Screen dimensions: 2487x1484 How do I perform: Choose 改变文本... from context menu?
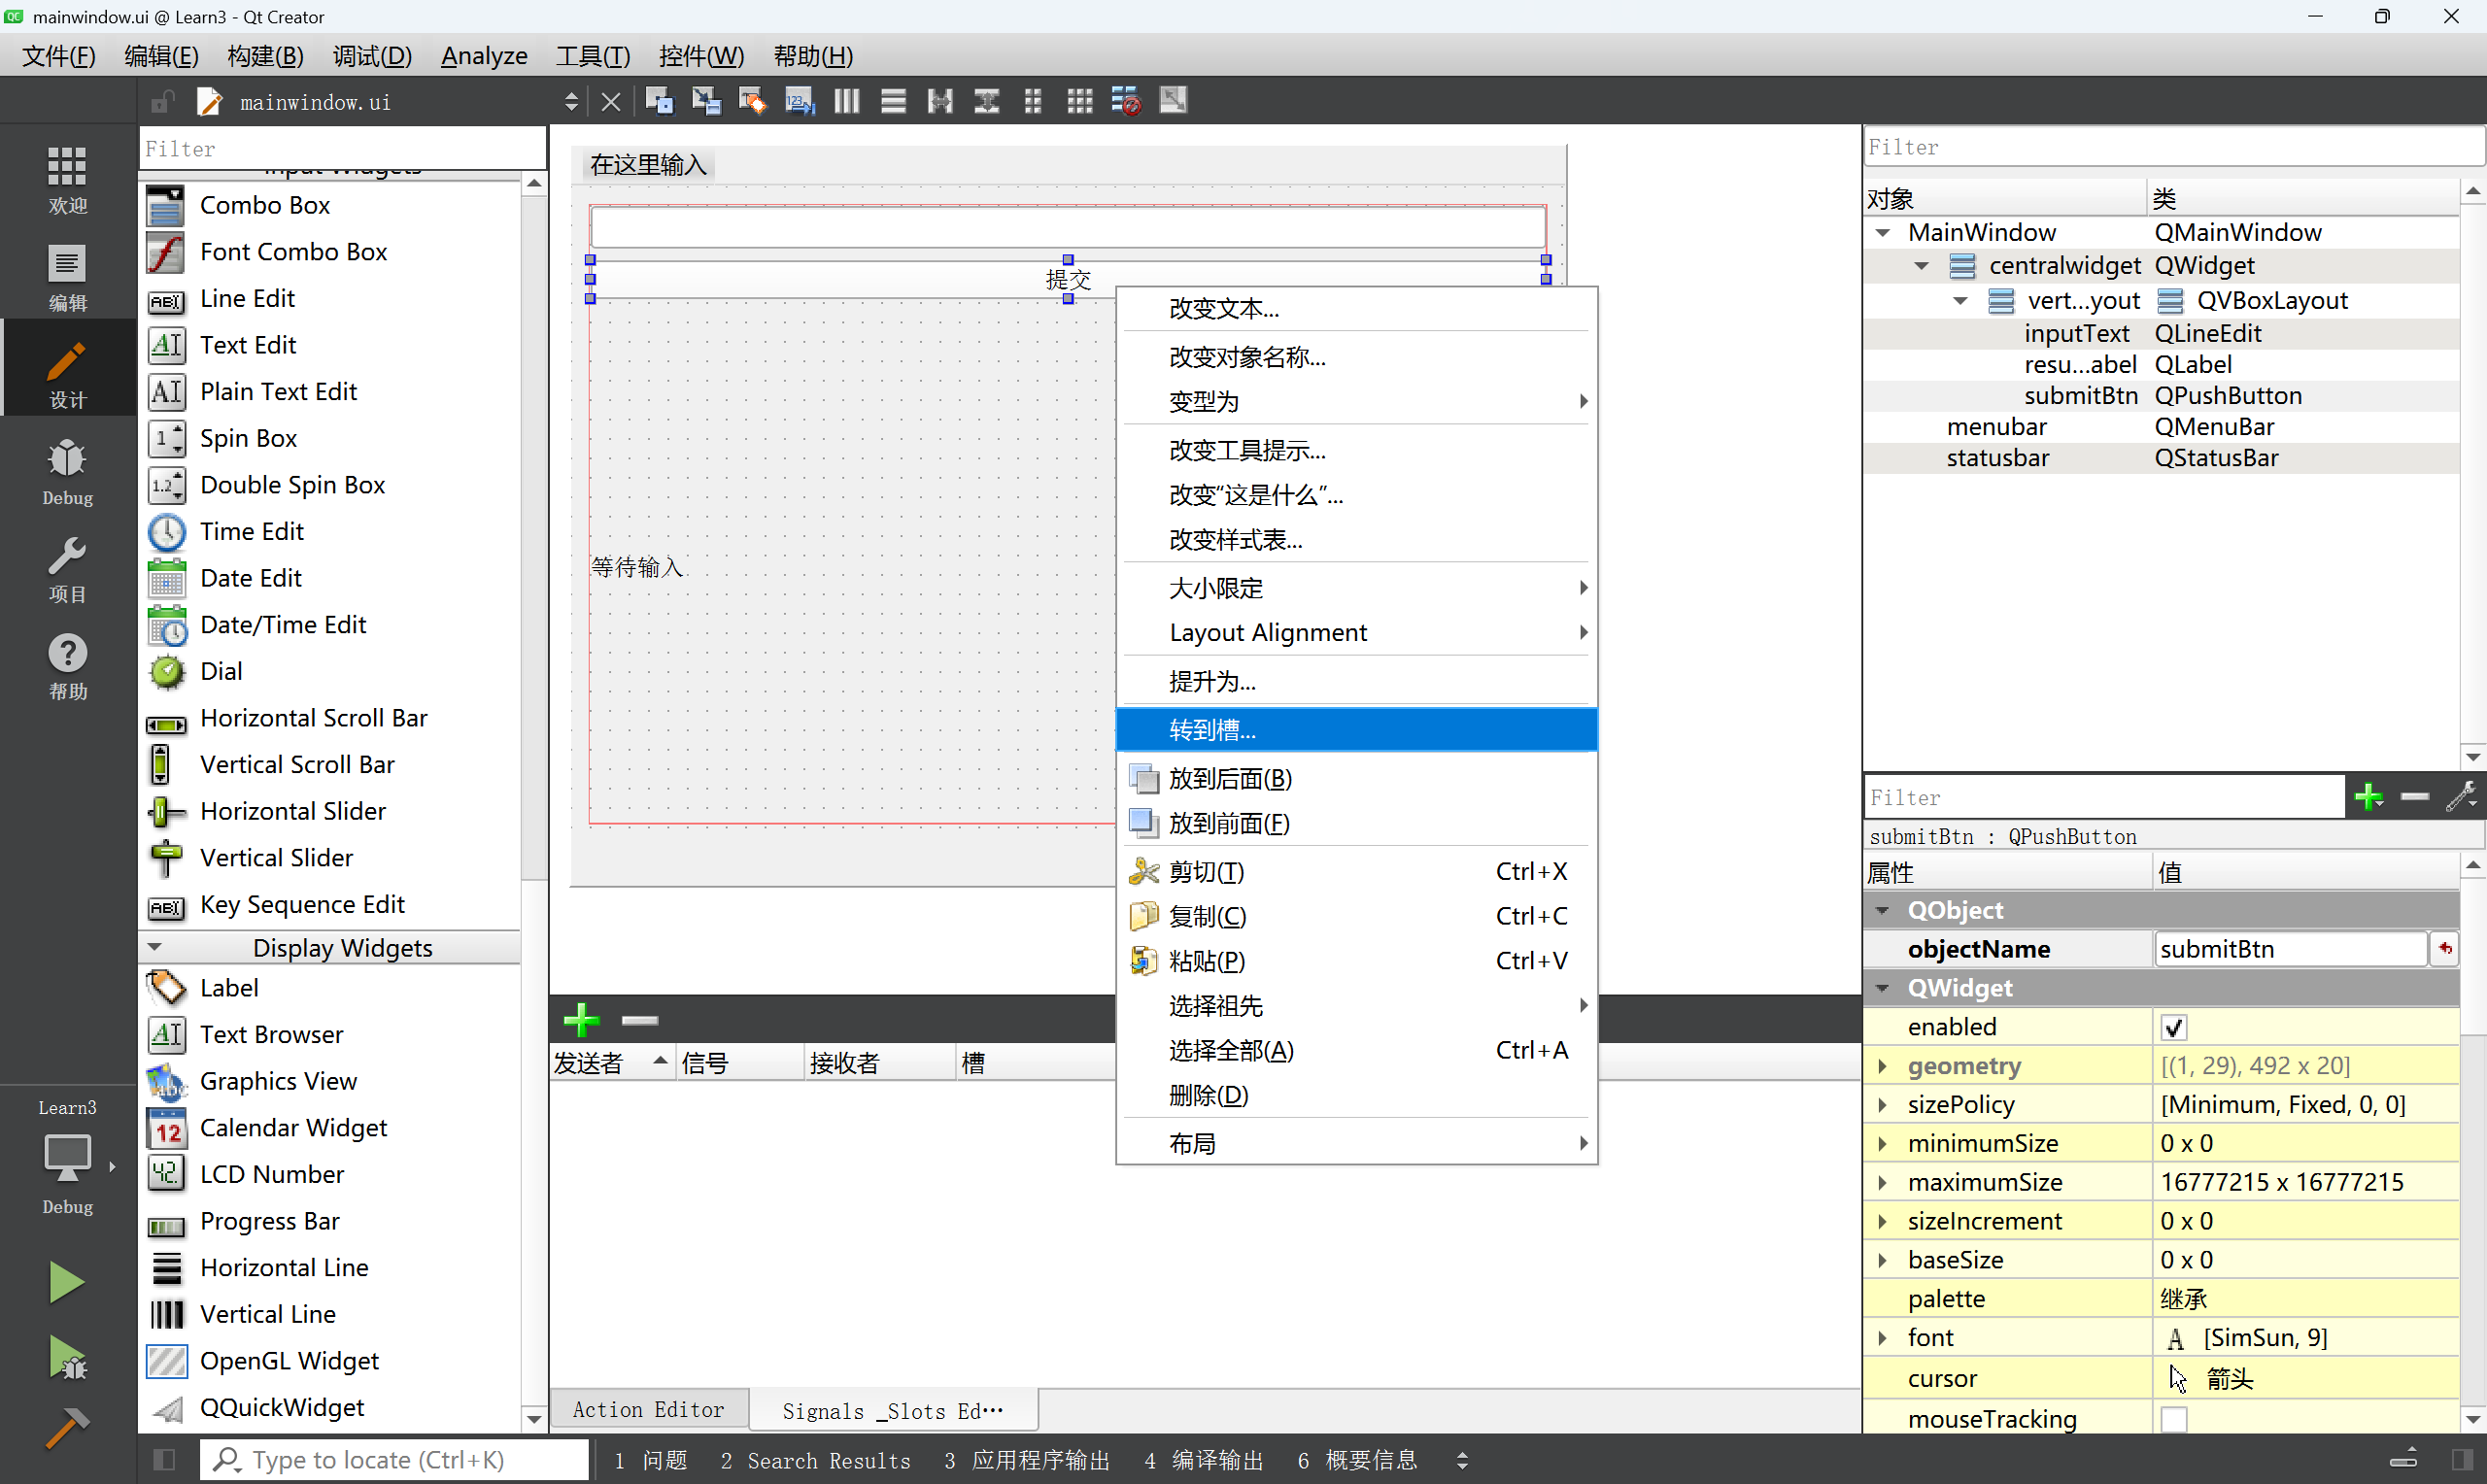coord(1356,309)
